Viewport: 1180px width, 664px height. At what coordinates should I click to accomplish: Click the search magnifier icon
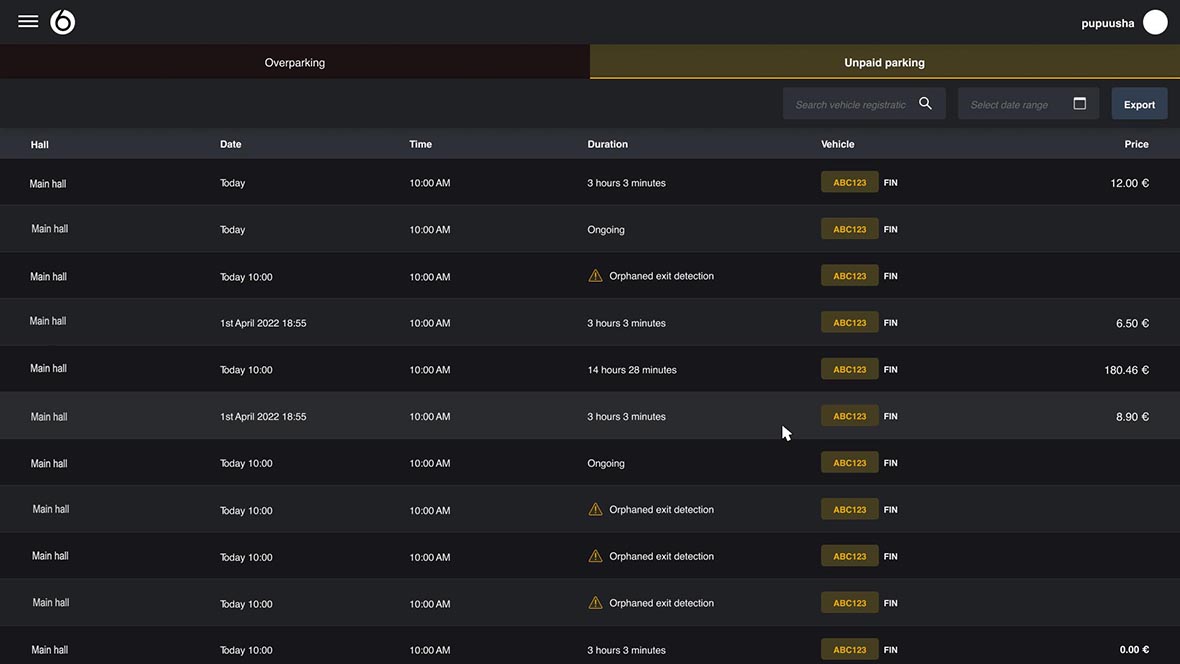coord(924,102)
